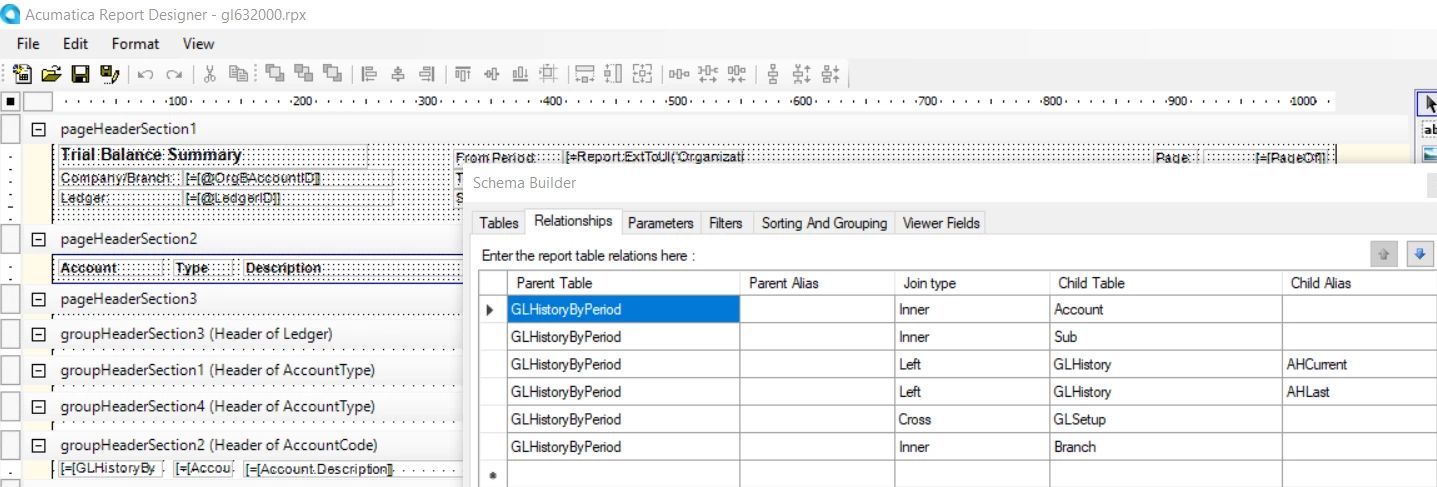Make vertical spacing equal
The width and height of the screenshot is (1437, 487).
coord(773,74)
